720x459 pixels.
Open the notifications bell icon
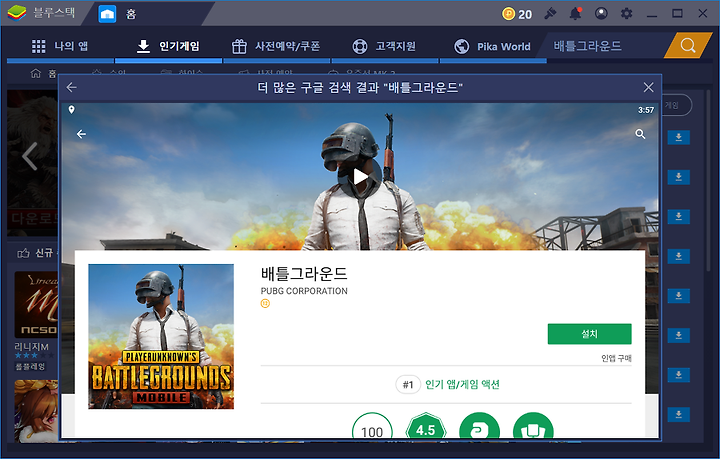[575, 14]
